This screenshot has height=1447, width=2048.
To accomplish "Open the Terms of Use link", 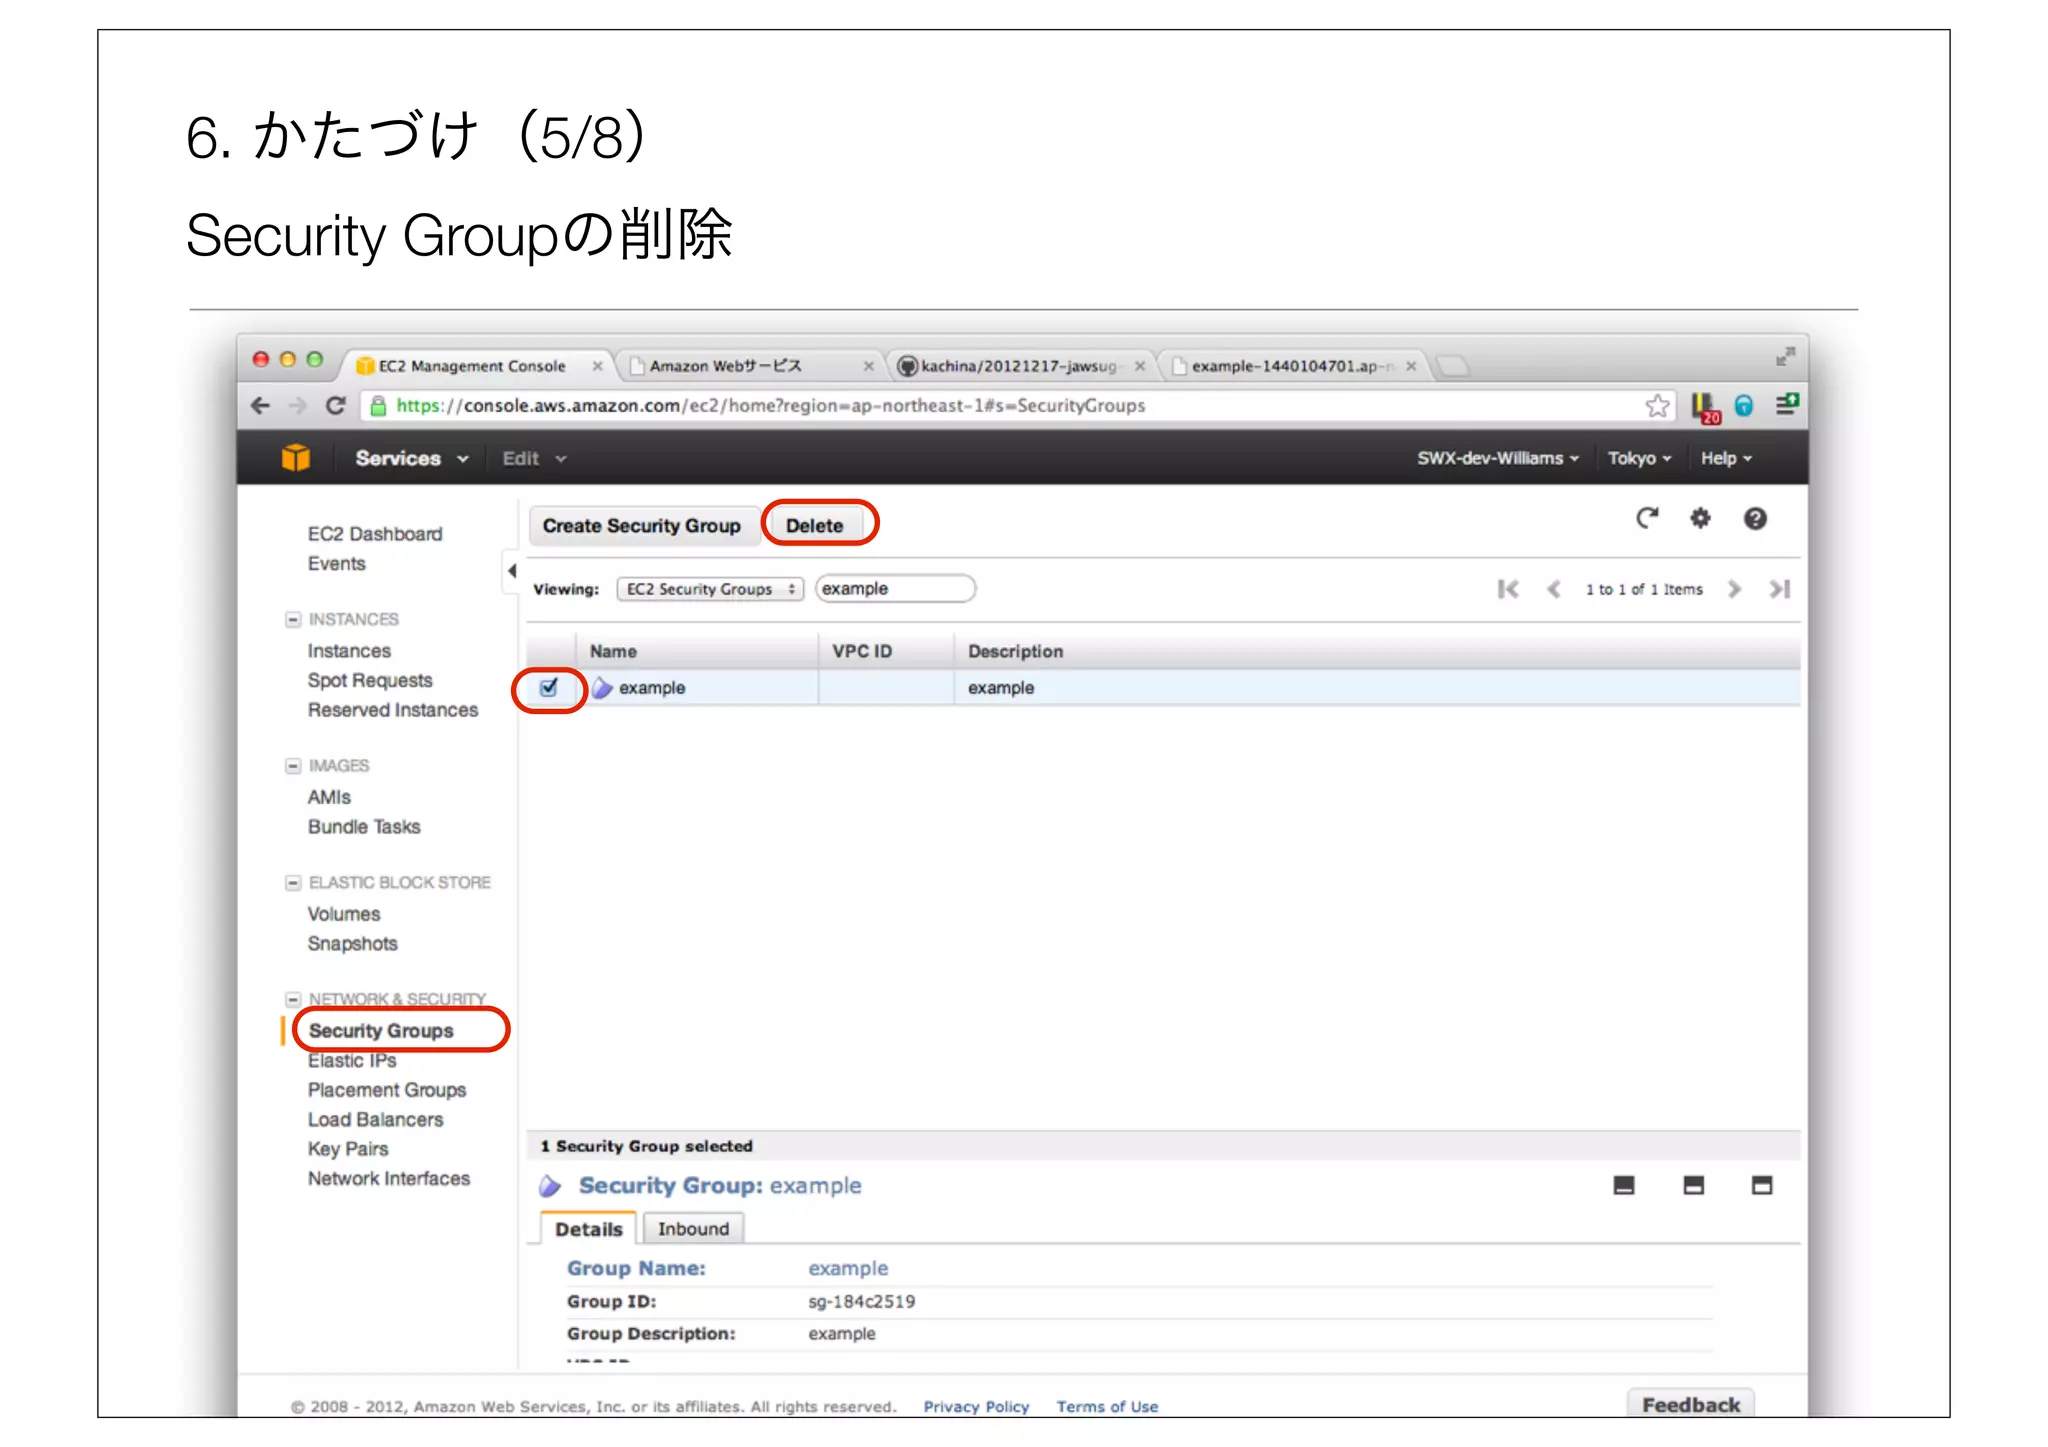I will (x=1107, y=1406).
